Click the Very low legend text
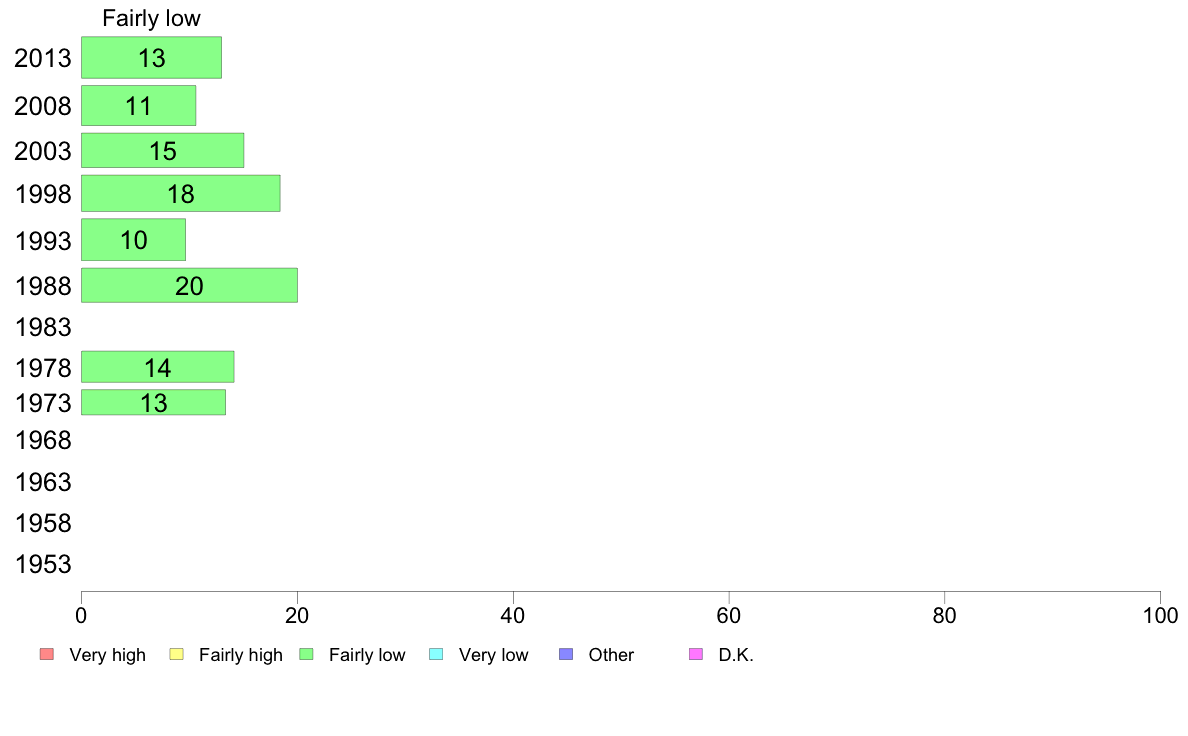This screenshot has width=1188, height=736. 493,655
